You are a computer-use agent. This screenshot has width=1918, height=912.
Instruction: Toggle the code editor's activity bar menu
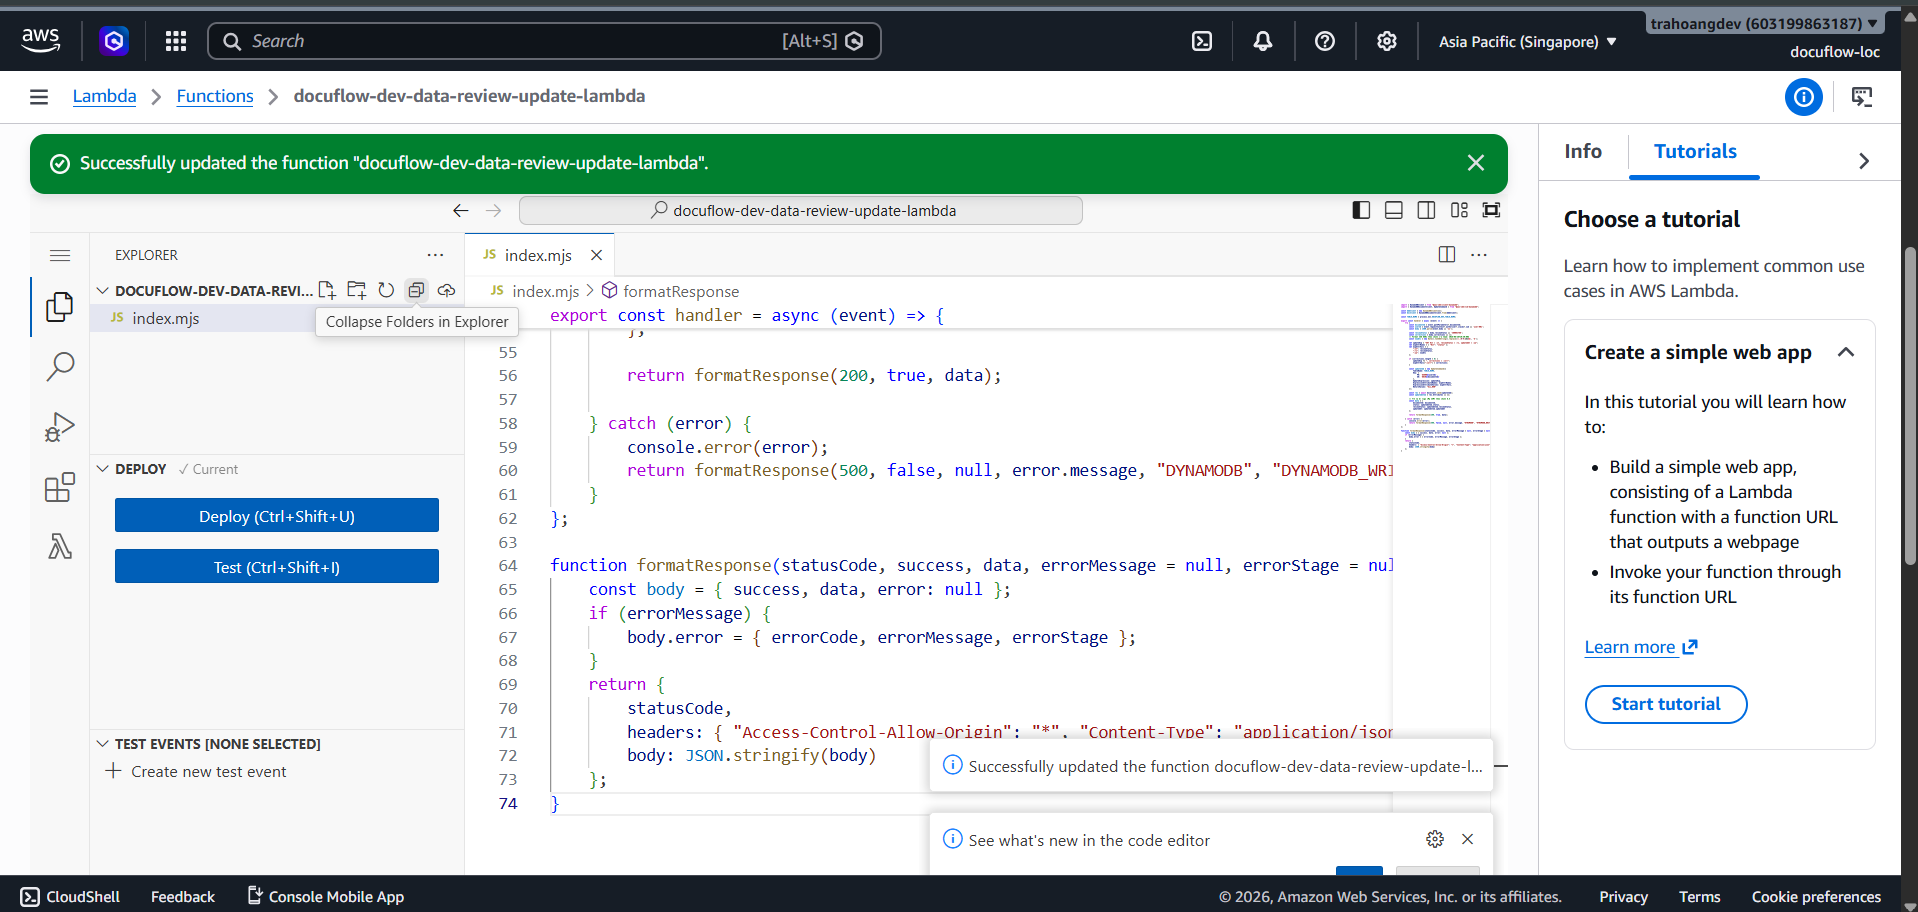tap(60, 255)
